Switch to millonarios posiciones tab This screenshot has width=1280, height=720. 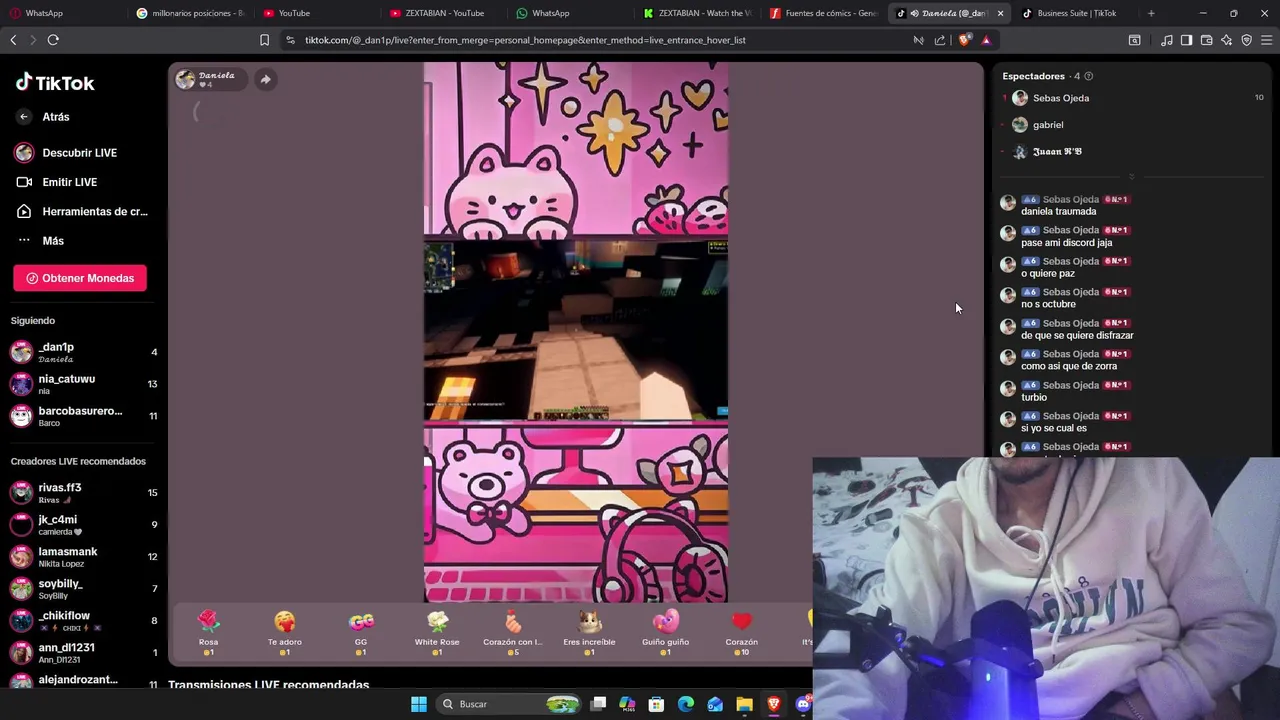click(190, 13)
